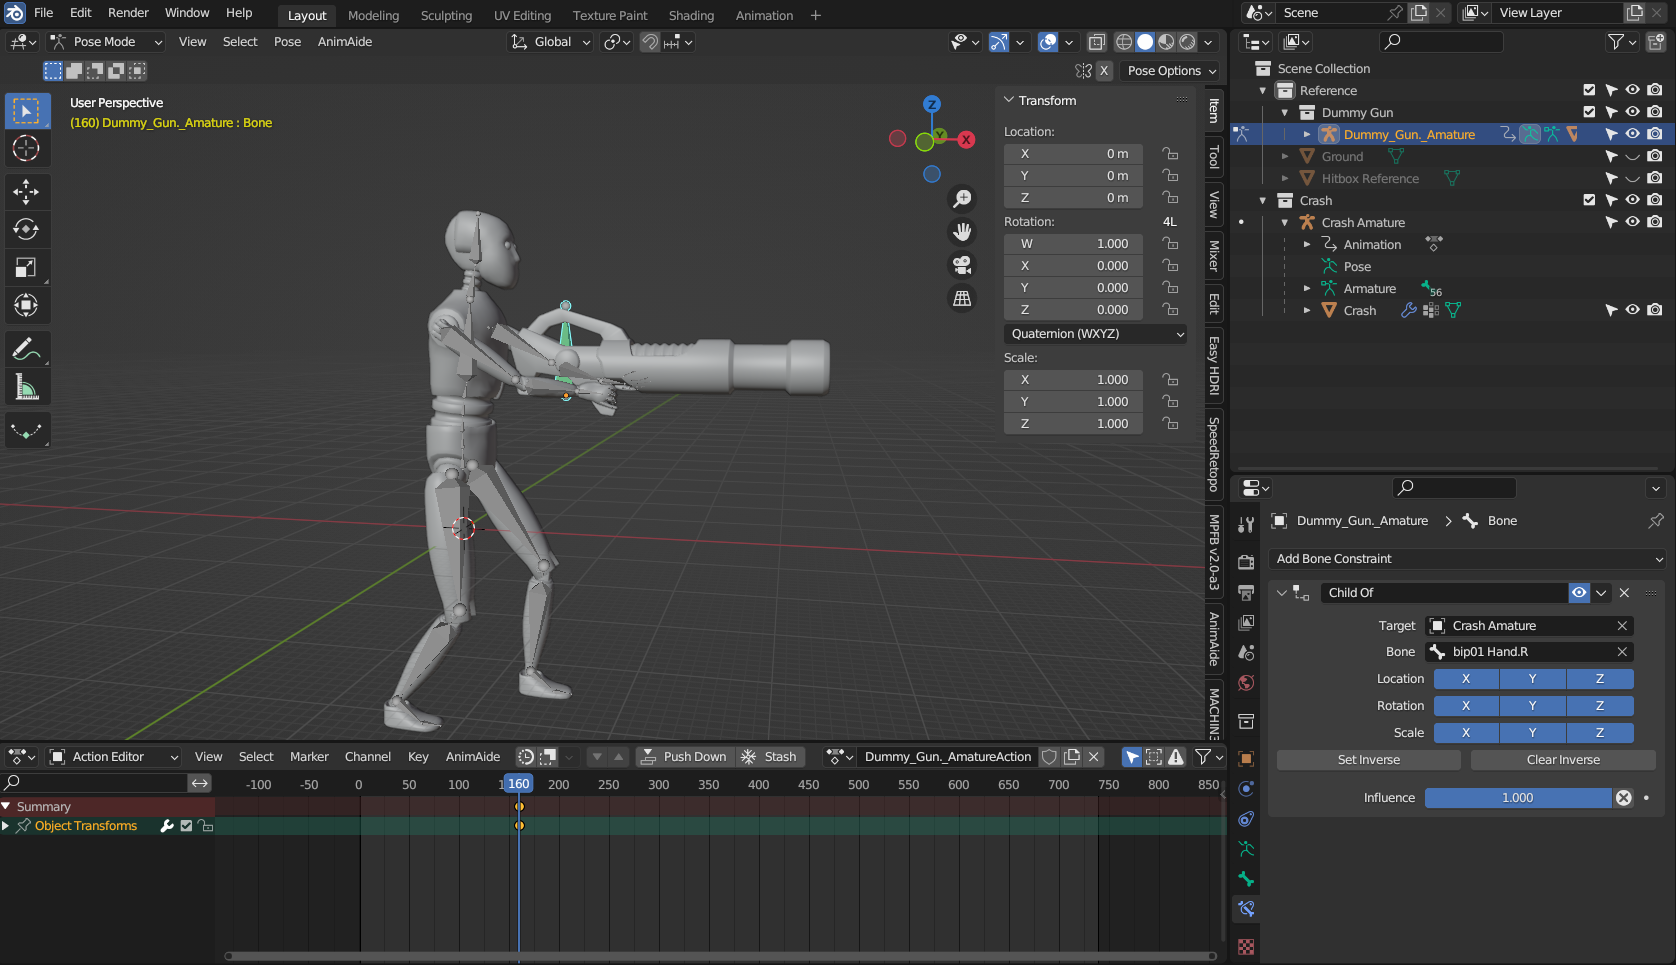Select the Rotate tool in the toolbar
Viewport: 1676px width, 965px height.
point(26,229)
